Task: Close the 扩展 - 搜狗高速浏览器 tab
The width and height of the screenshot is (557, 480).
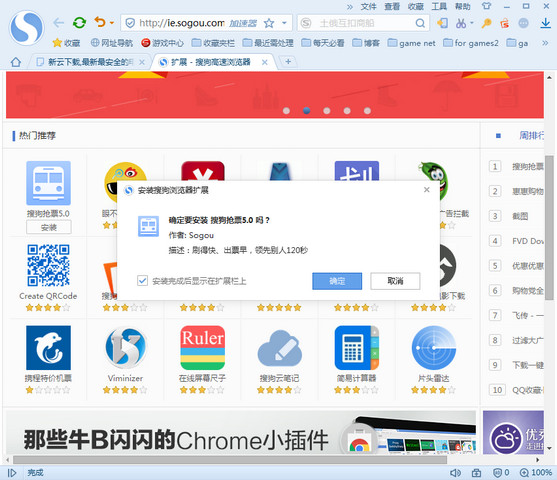Action: click(x=265, y=62)
